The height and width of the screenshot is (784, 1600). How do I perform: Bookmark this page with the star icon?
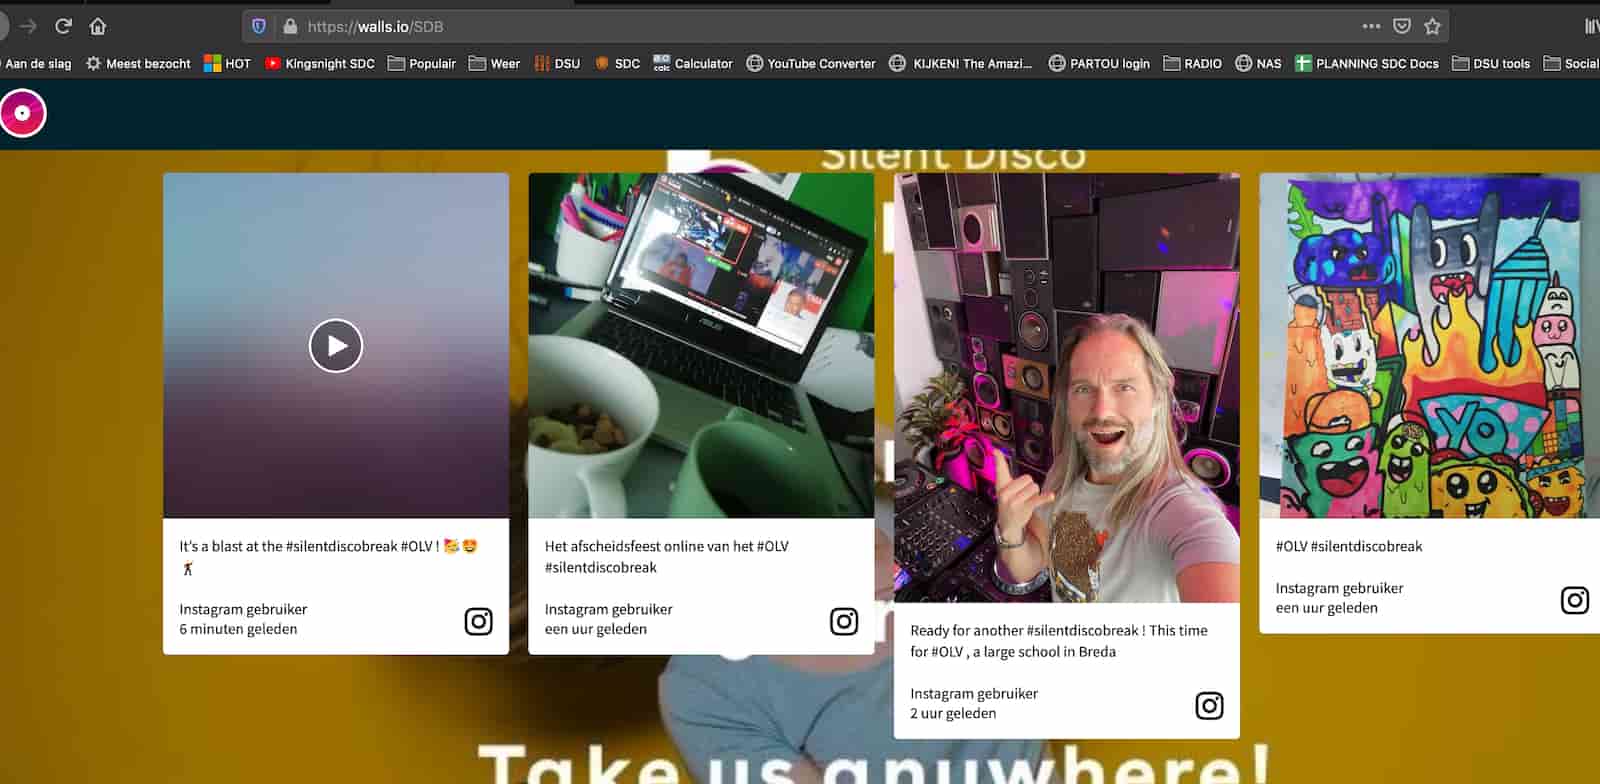click(1432, 26)
